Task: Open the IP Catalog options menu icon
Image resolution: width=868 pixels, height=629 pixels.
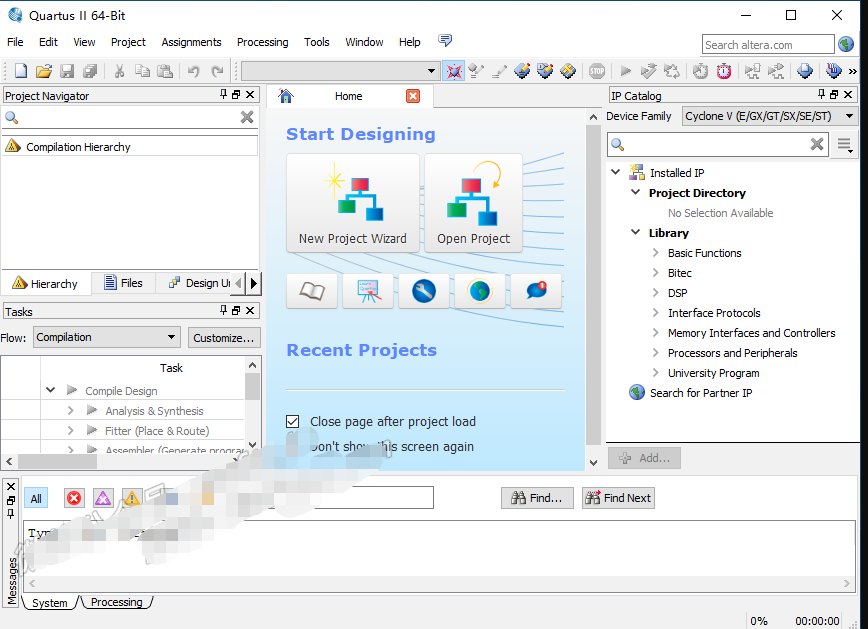Action: (845, 145)
